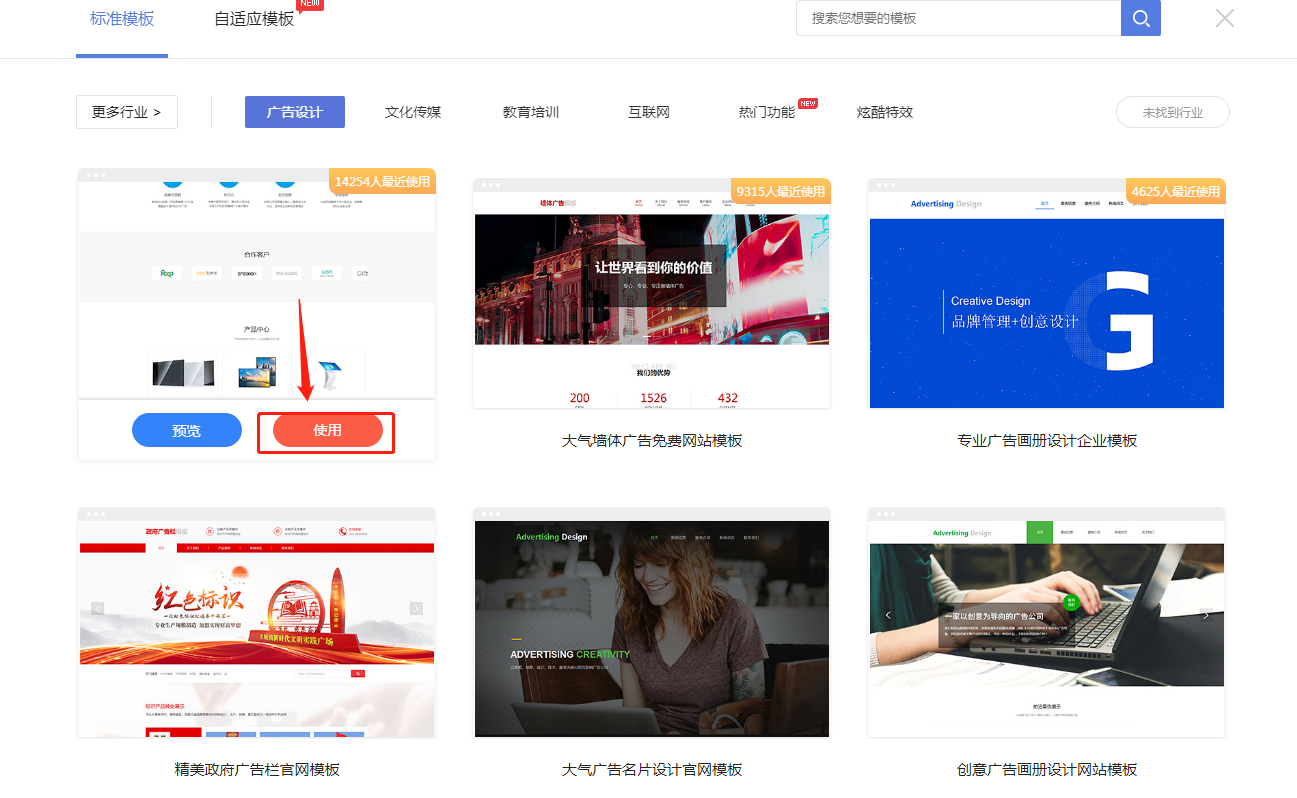This screenshot has width=1297, height=798.
Task: Click the blue 预览 button
Action: click(187, 430)
